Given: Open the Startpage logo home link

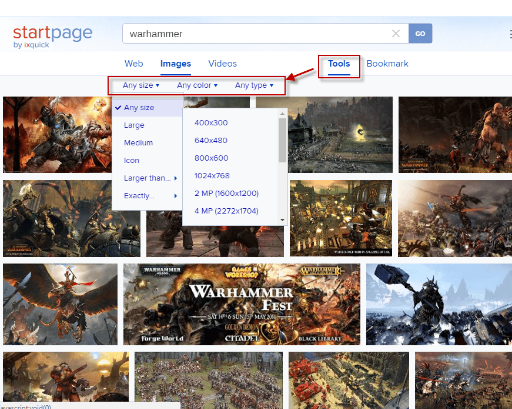Looking at the screenshot, I should (53, 36).
